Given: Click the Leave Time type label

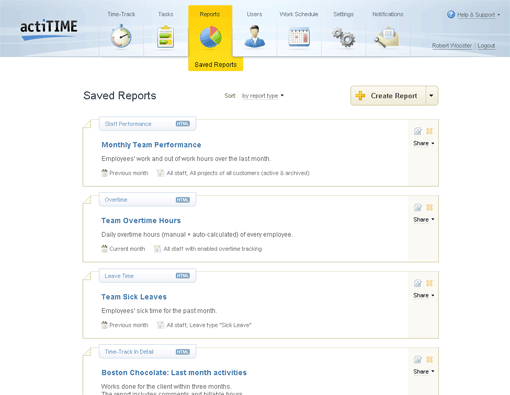Looking at the screenshot, I should [119, 276].
